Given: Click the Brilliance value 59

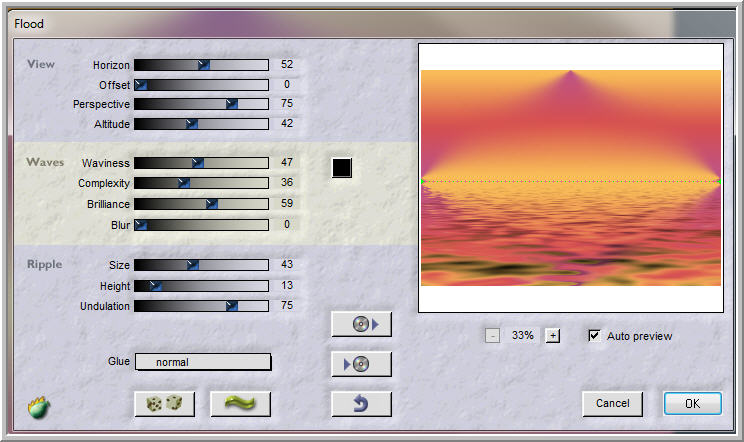Looking at the screenshot, I should 287,203.
